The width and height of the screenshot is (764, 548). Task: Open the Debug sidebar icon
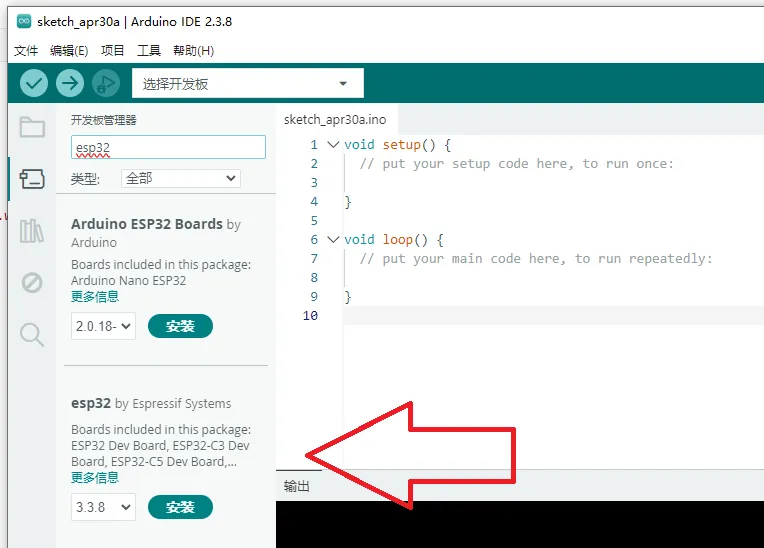(x=32, y=283)
